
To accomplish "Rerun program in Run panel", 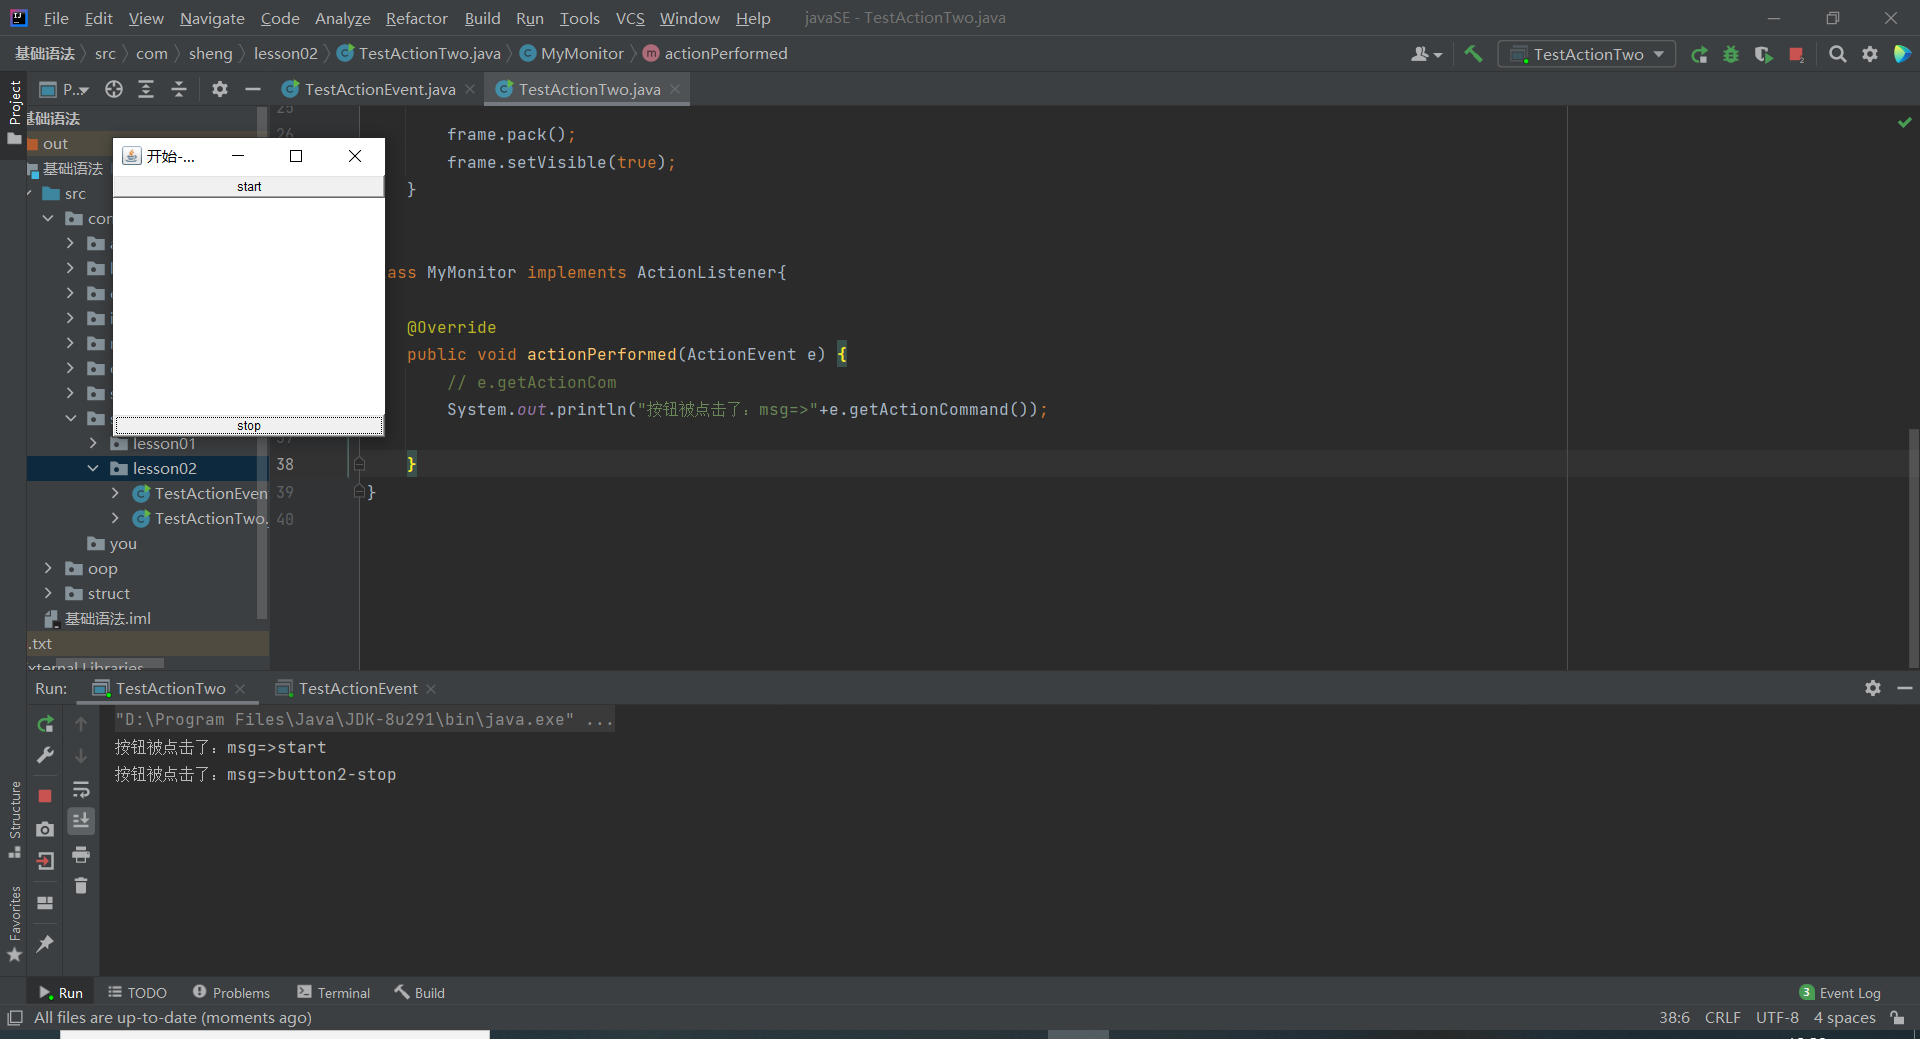I will point(45,724).
